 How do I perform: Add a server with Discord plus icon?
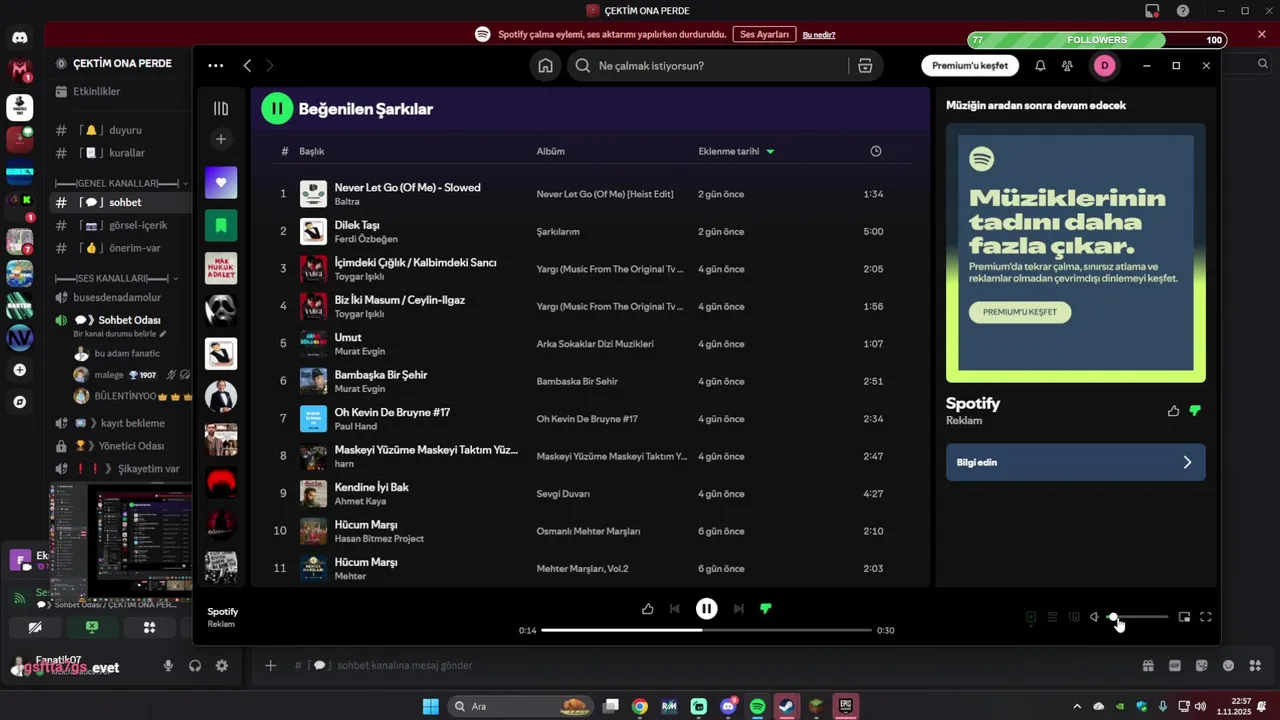(x=19, y=370)
